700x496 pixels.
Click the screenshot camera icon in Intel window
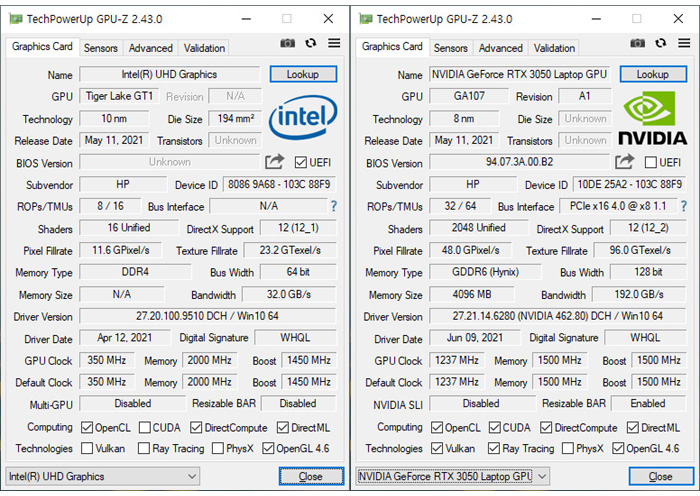pos(288,43)
